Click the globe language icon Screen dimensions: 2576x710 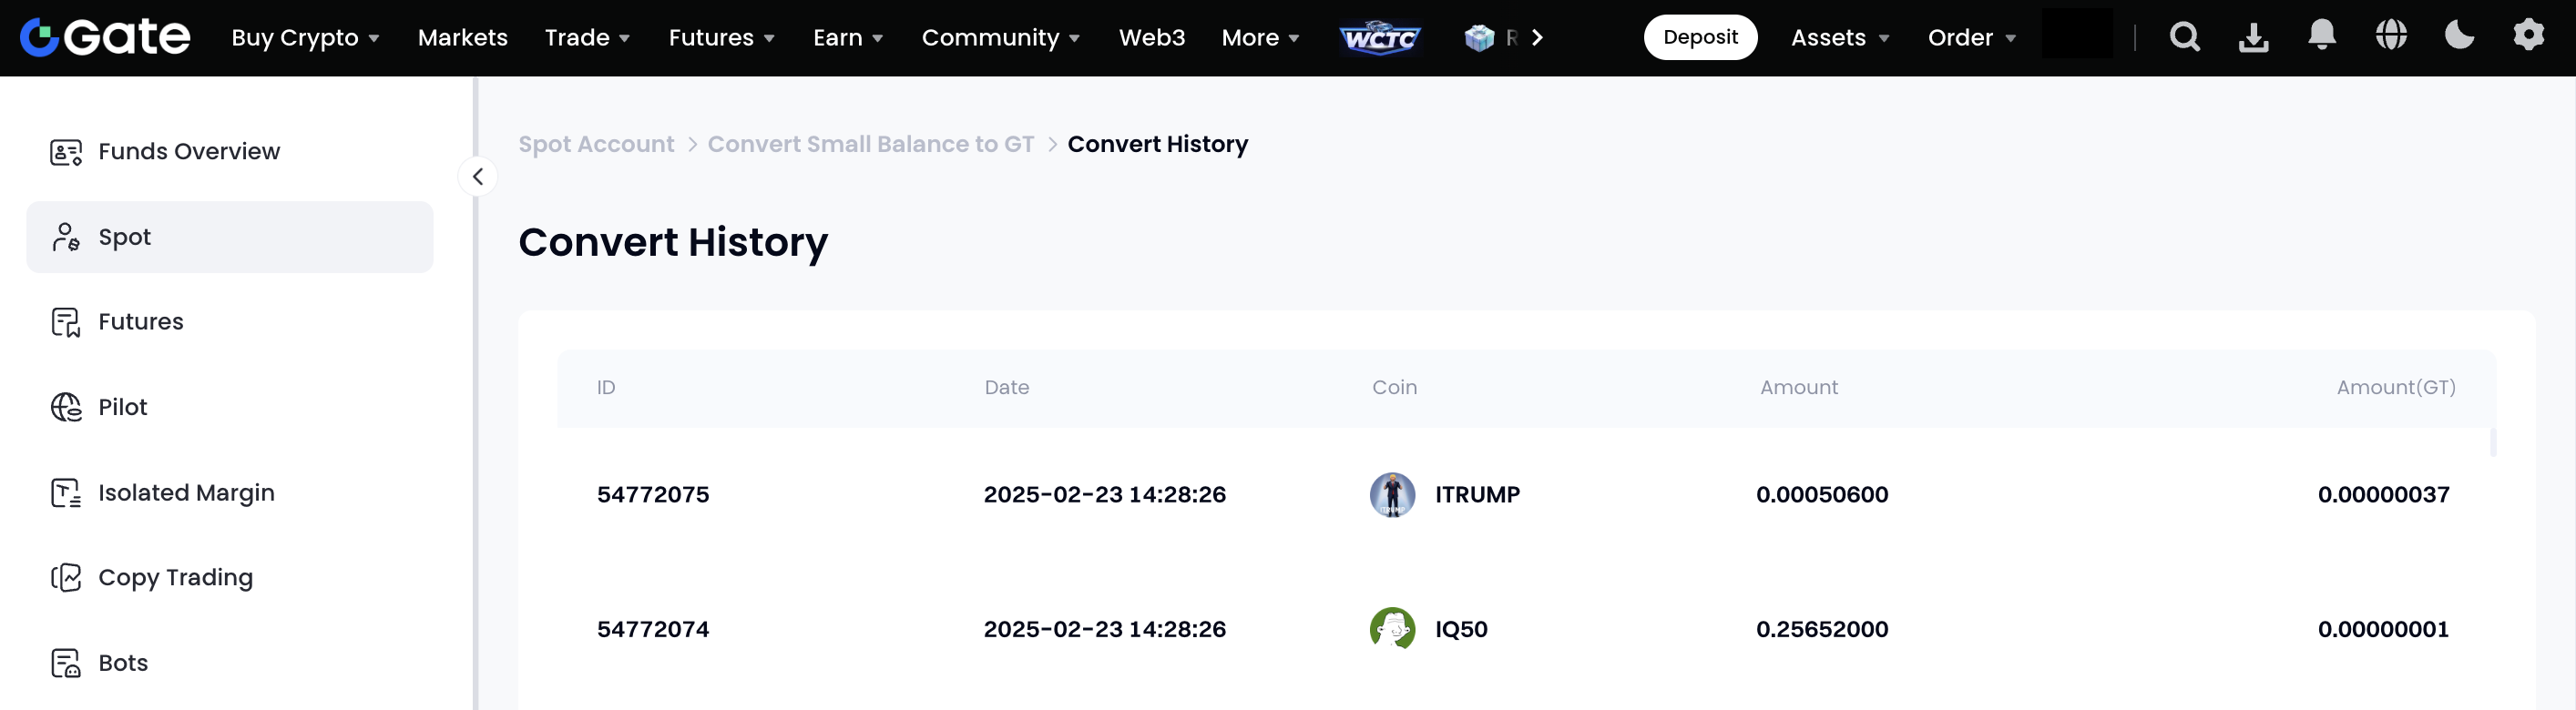coord(2390,36)
